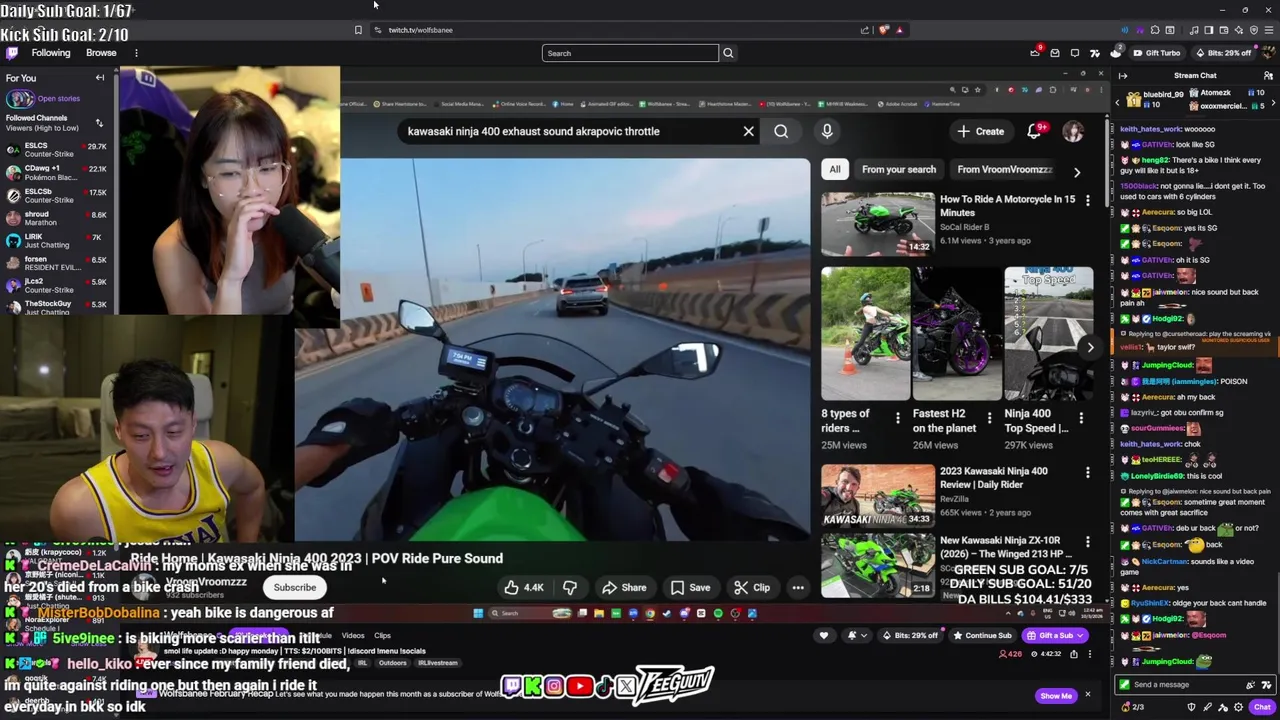The width and height of the screenshot is (1280, 720).
Task: Open the Prime loot crown icon
Action: pos(1035,53)
